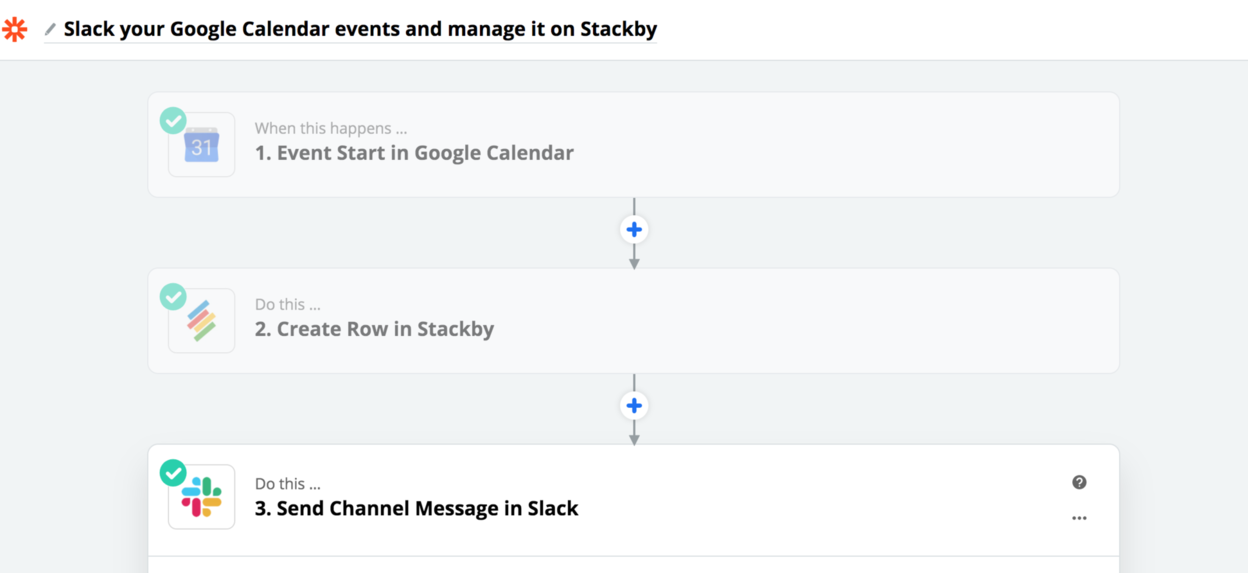Click 'Do this ...' label on the Slack step

tap(287, 484)
